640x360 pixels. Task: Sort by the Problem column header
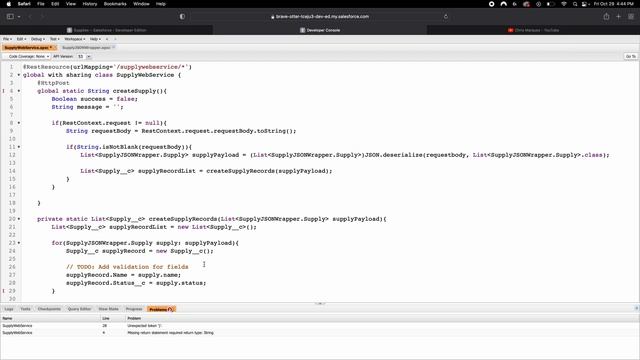point(382,318)
